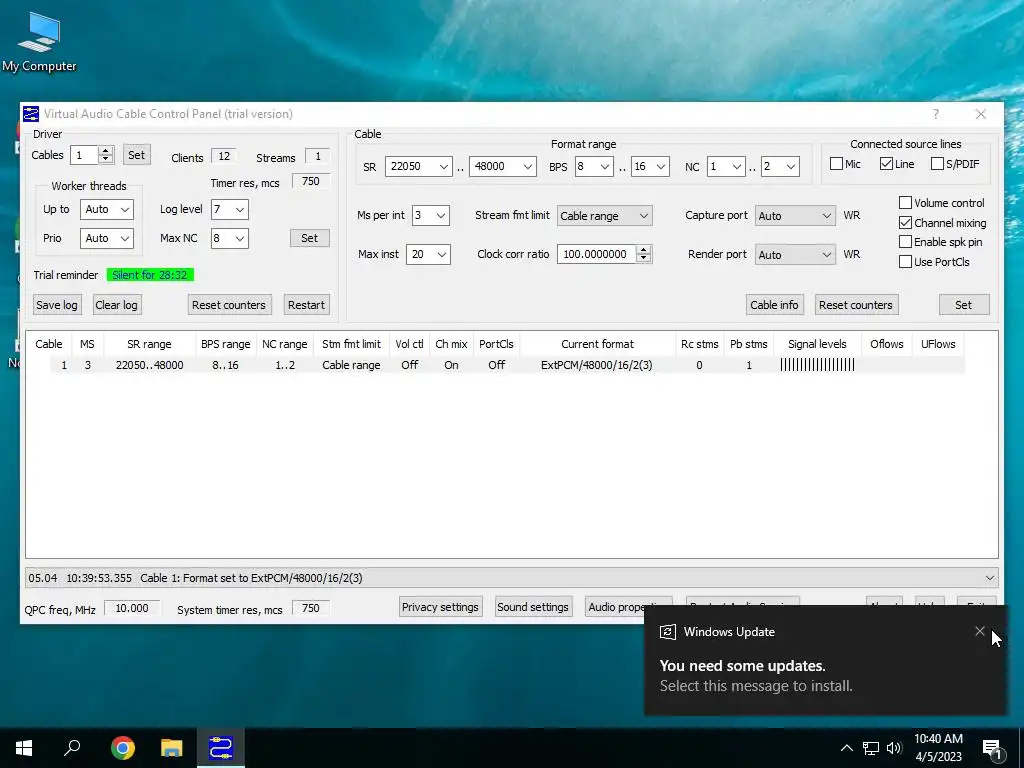Click the Cable section Set button
The width and height of the screenshot is (1024, 768).
pos(964,305)
